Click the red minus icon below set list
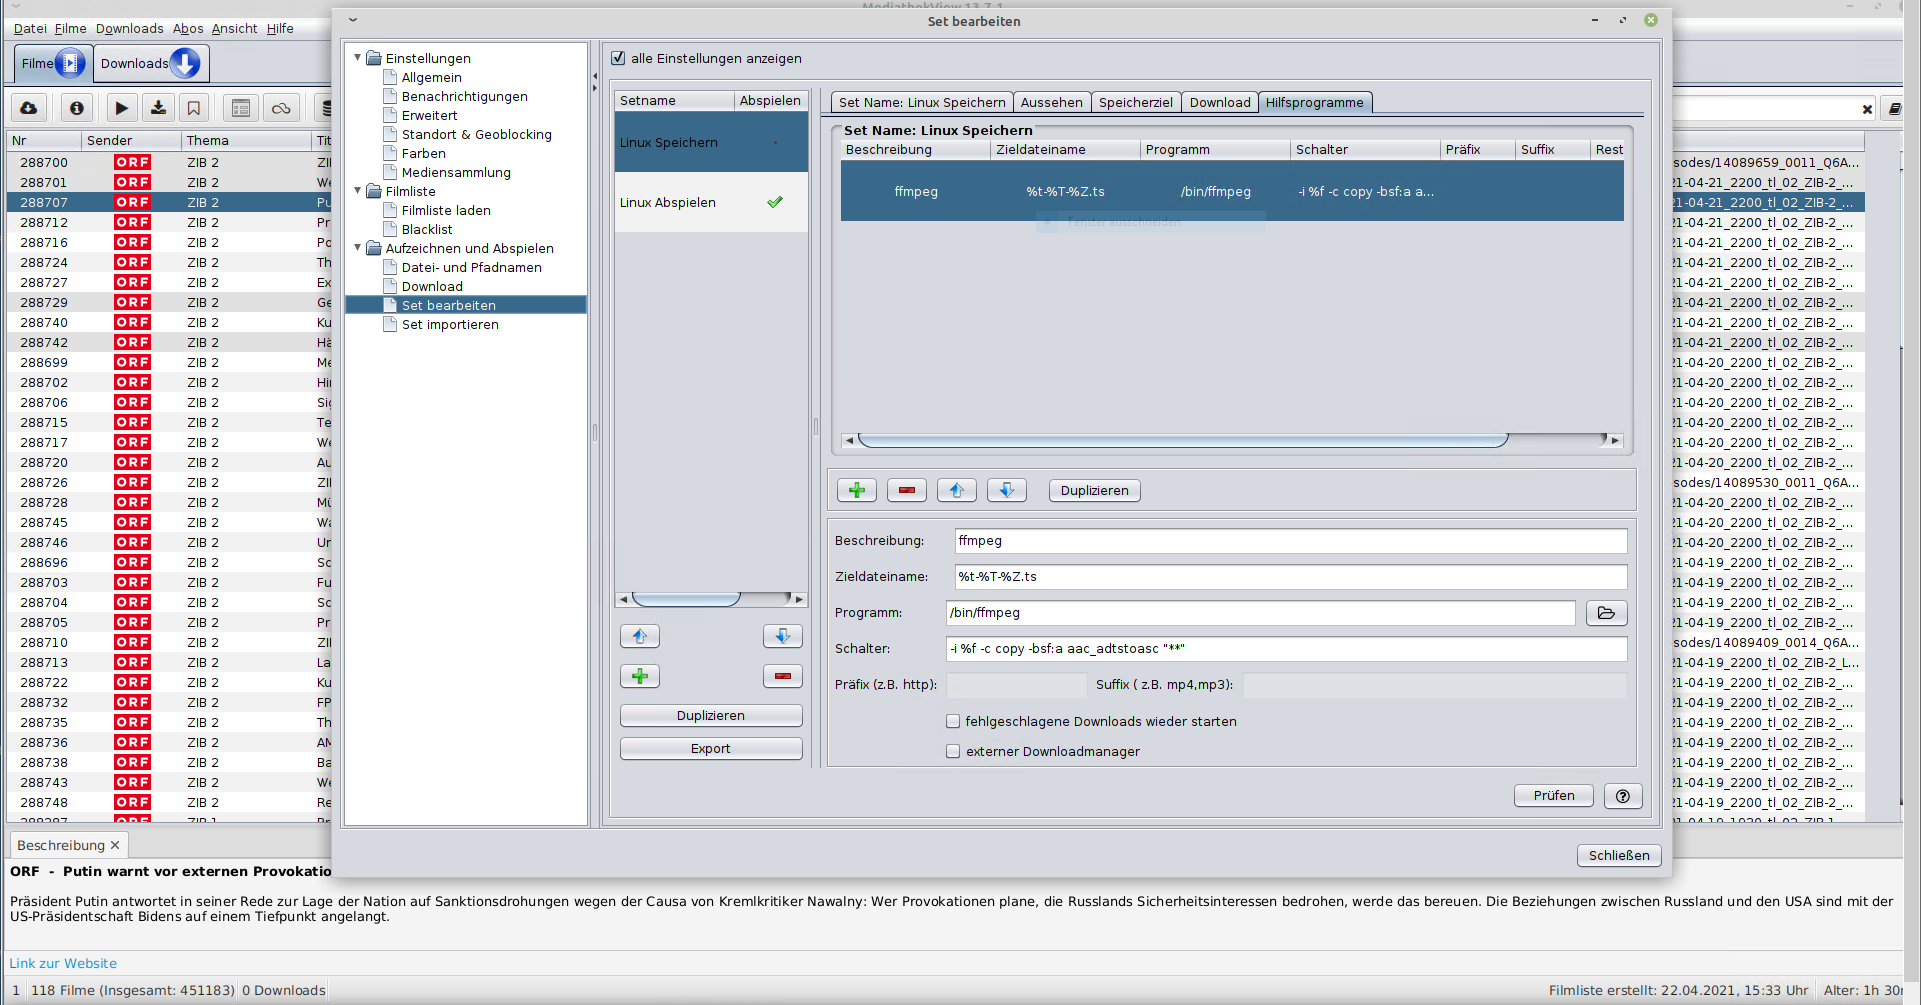Screen dimensions: 1921x1005 point(782,676)
